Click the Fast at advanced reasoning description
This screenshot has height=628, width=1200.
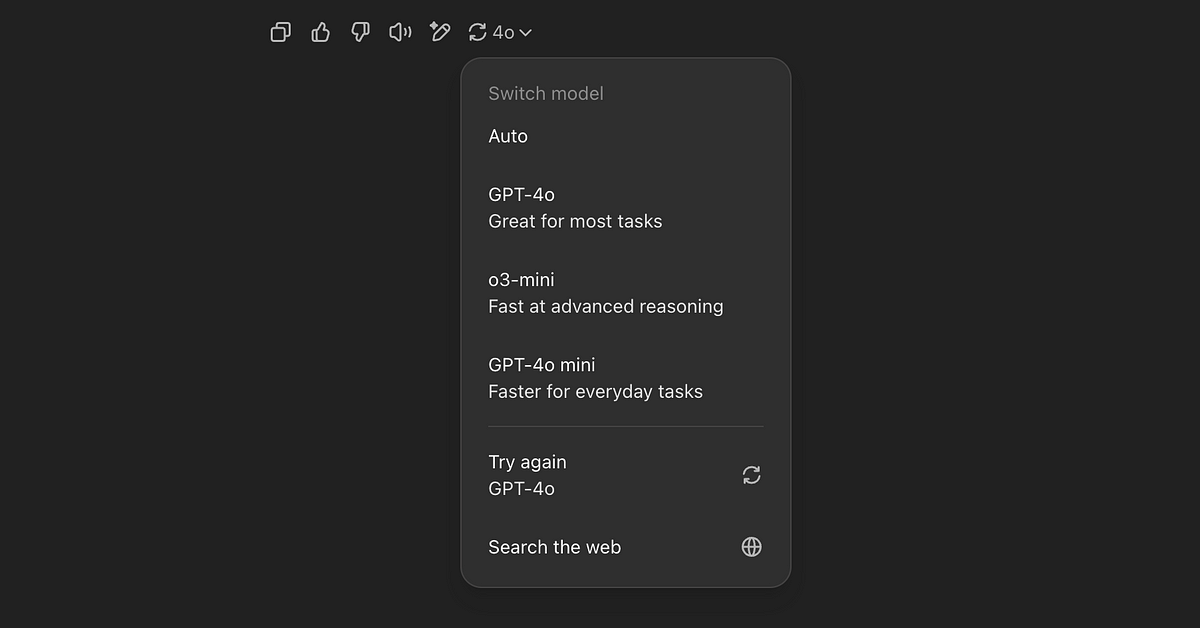click(605, 307)
